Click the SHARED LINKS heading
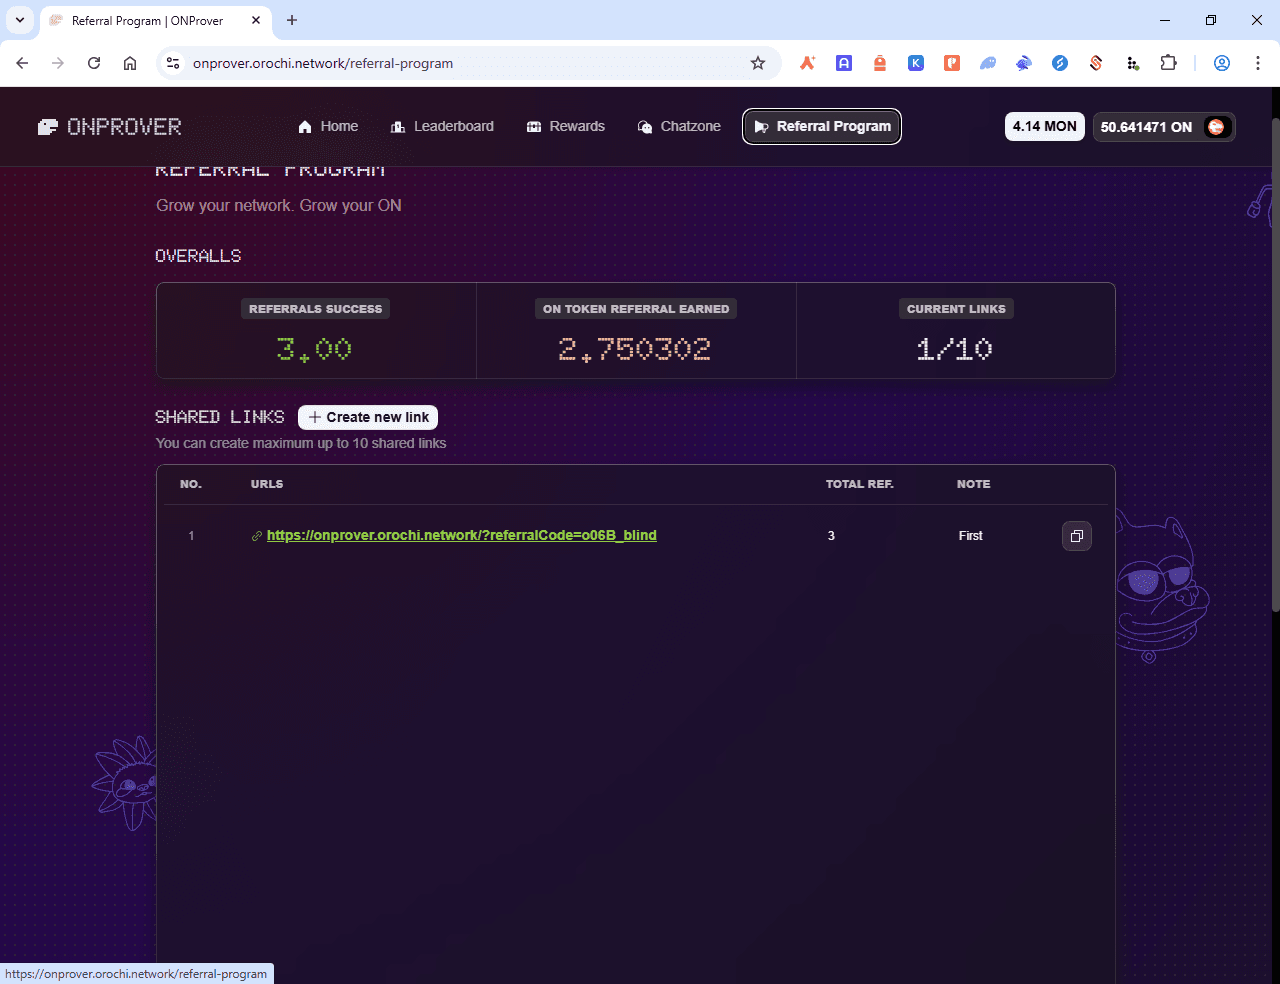 tap(220, 417)
